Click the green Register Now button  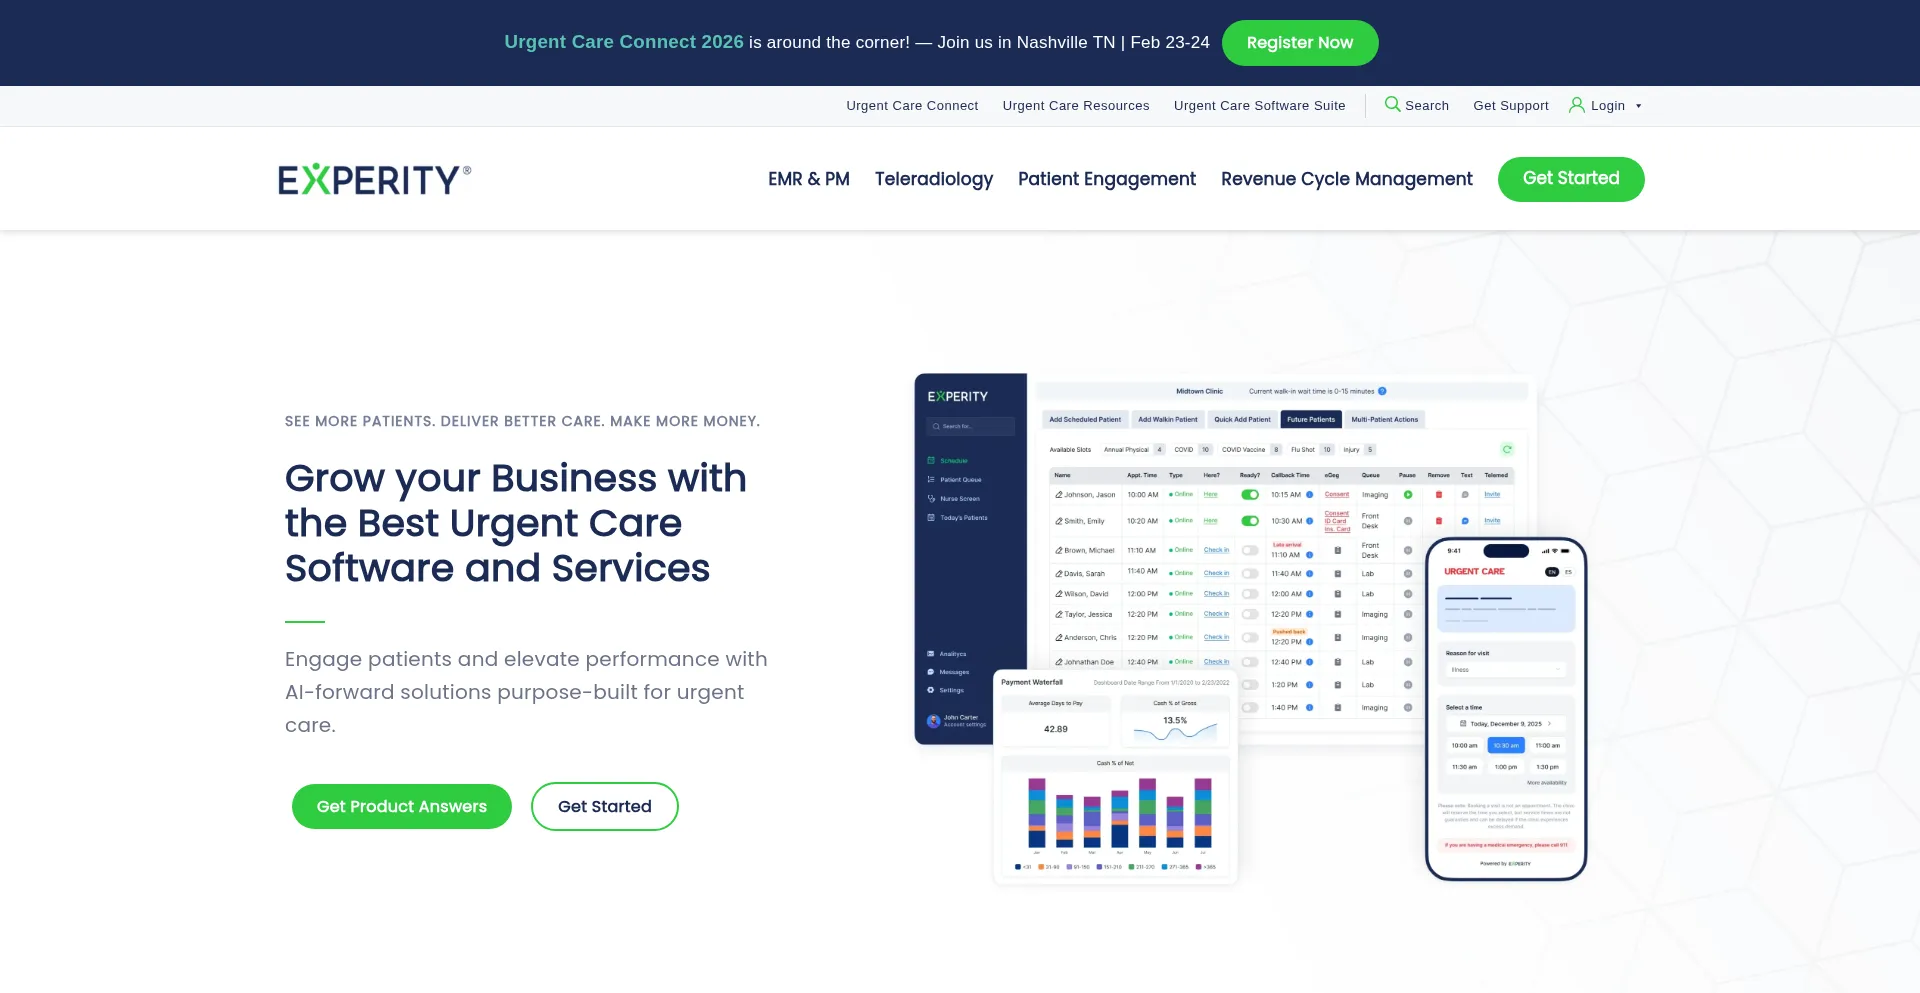coord(1299,43)
